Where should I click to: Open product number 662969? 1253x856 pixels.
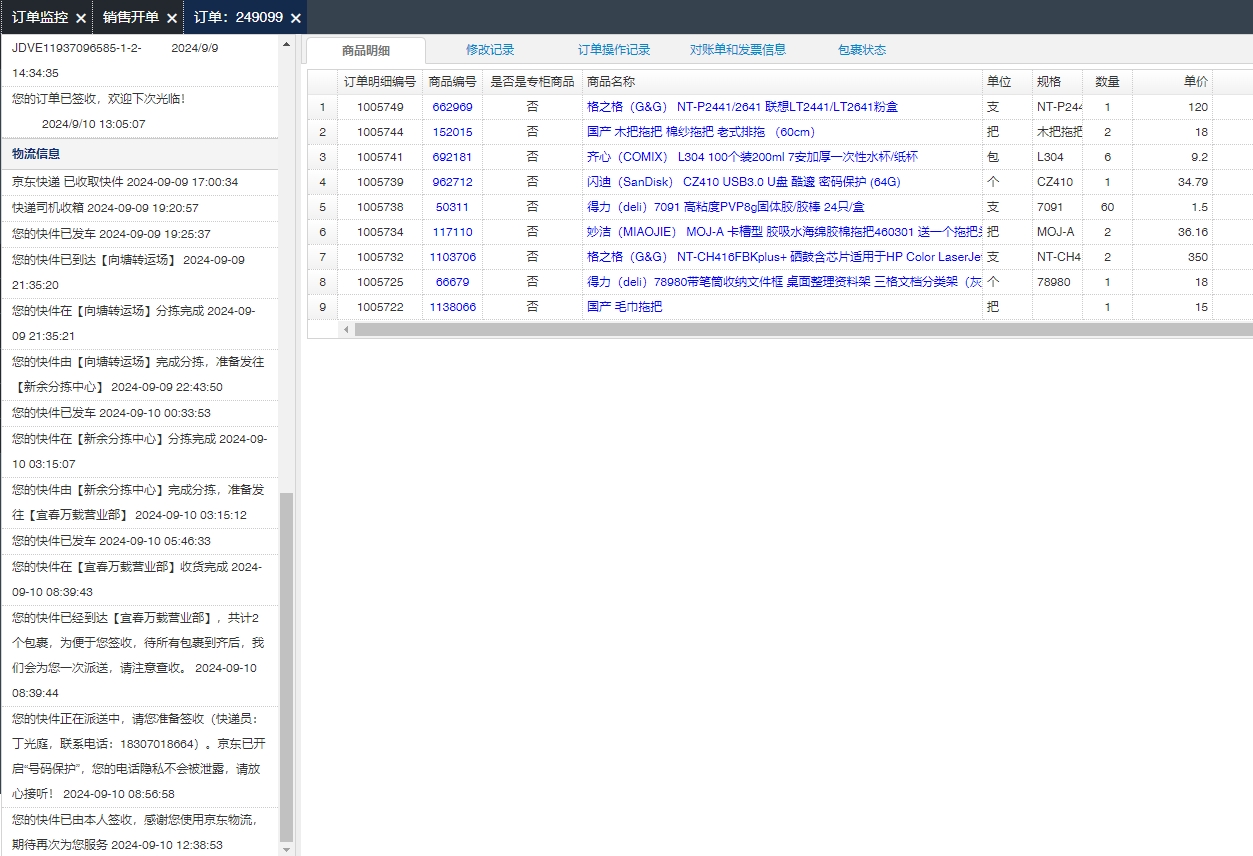(452, 107)
